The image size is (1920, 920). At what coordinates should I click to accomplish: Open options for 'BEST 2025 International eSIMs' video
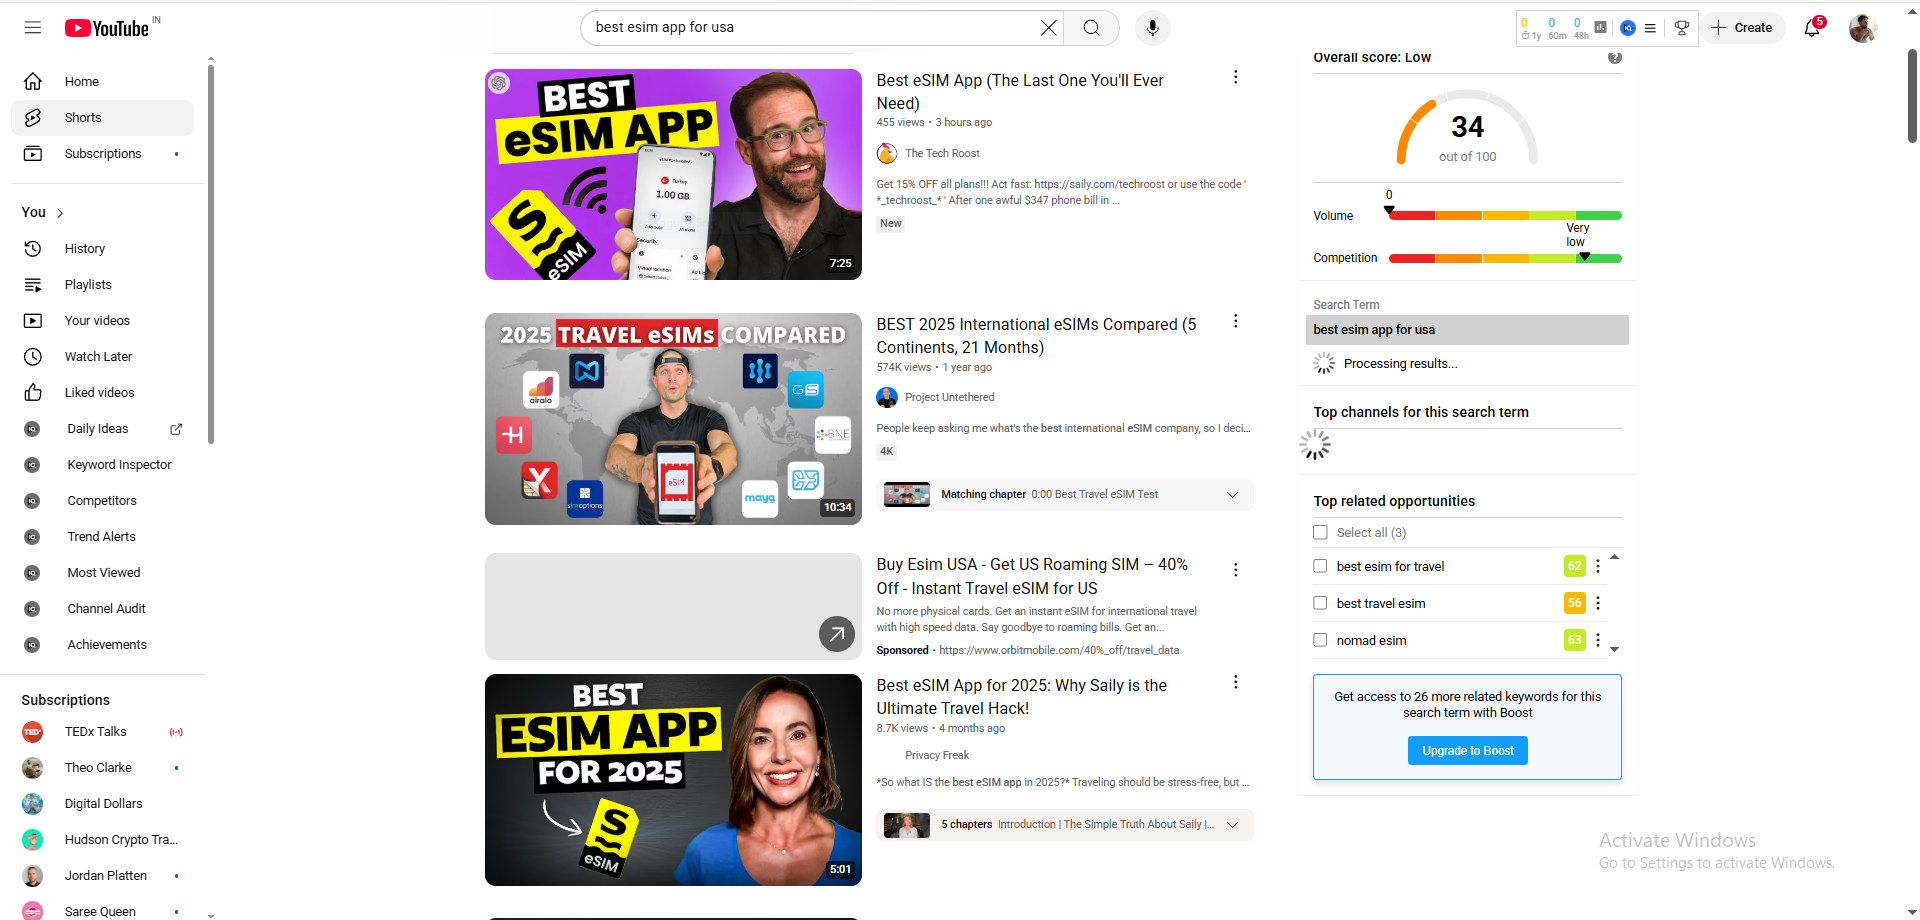[1236, 321]
